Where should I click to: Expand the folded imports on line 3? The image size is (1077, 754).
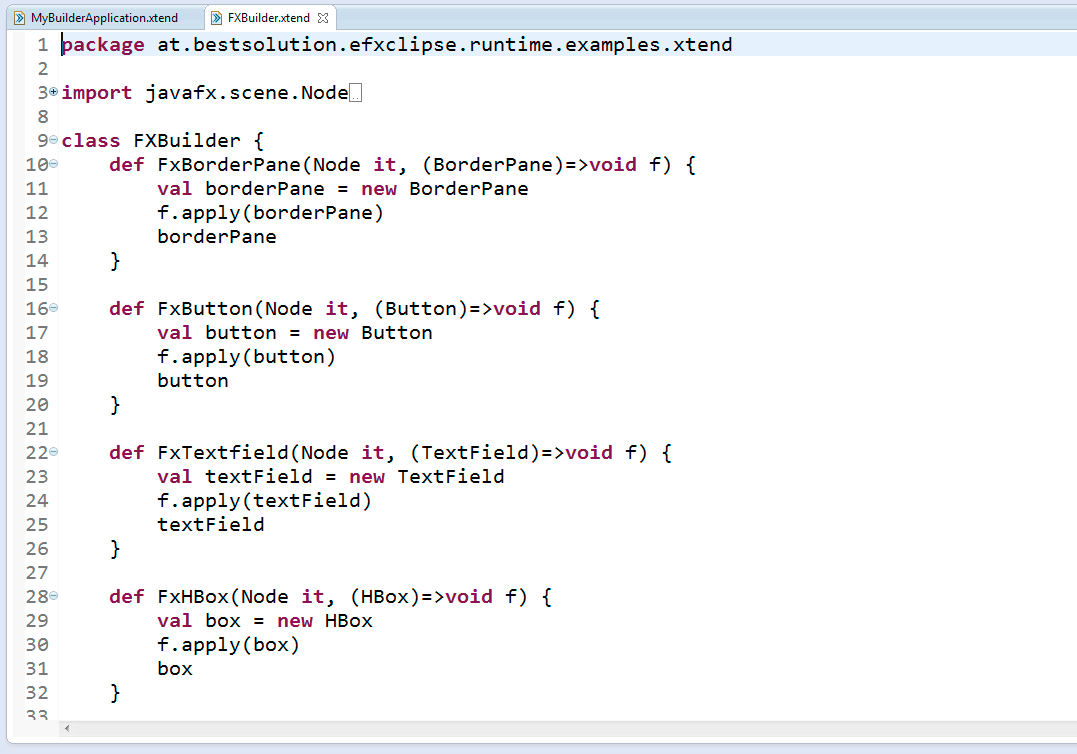click(x=54, y=92)
